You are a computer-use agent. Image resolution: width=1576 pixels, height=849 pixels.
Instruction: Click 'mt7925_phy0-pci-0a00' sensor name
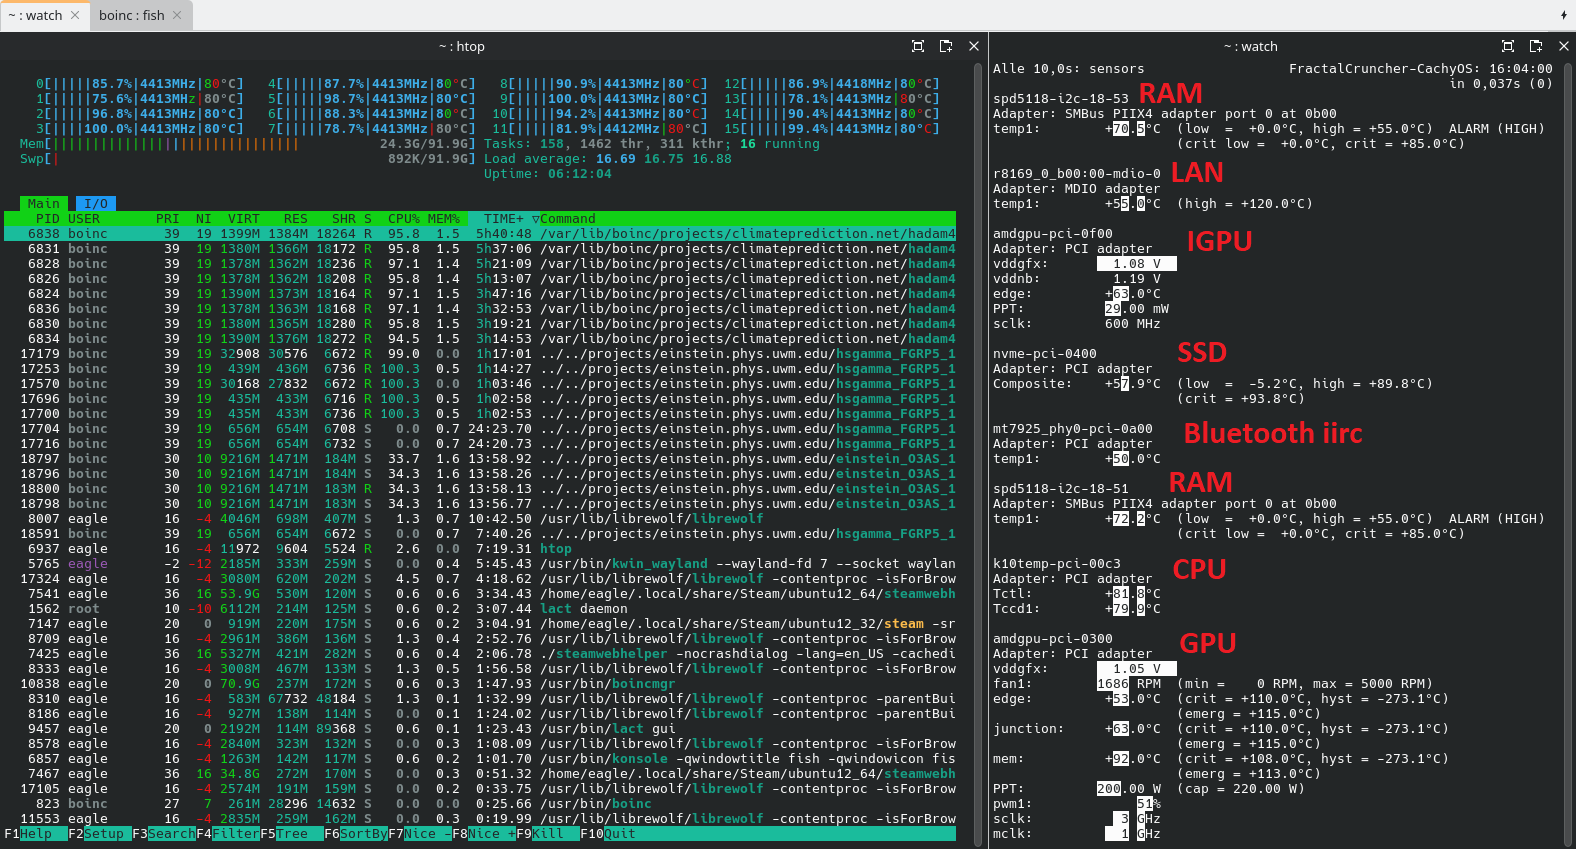click(x=1073, y=429)
